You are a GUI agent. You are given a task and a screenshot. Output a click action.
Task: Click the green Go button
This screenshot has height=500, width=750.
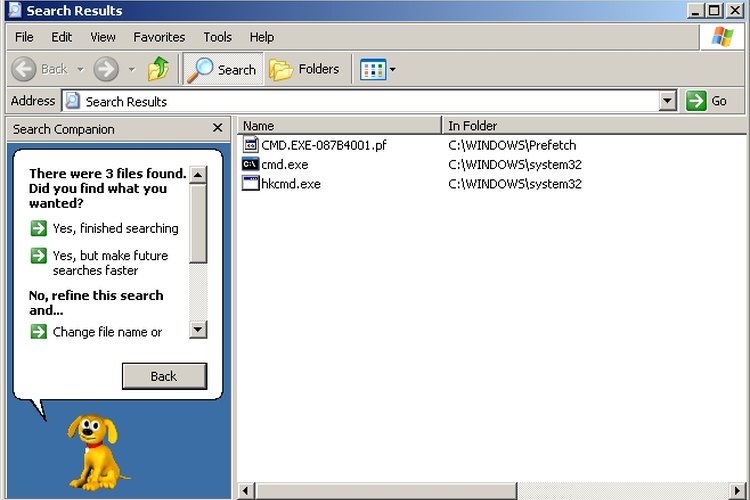(x=706, y=101)
